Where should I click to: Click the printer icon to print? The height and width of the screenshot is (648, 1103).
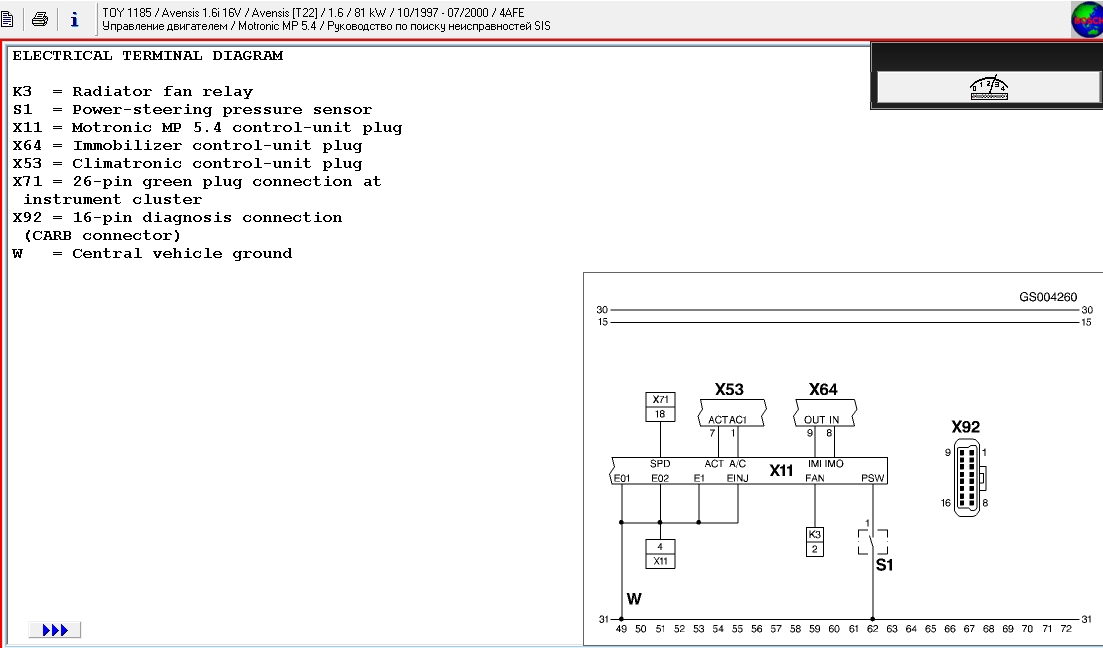40,19
